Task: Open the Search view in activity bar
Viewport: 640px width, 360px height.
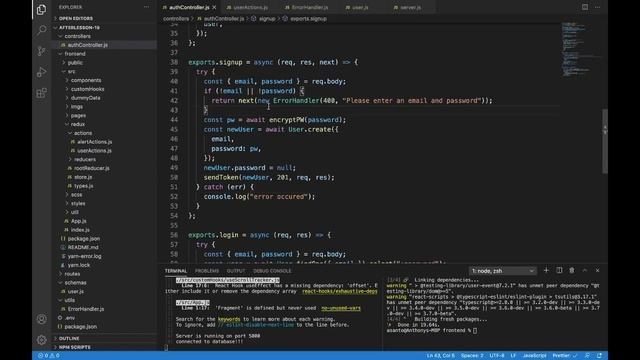Action: [x=41, y=30]
